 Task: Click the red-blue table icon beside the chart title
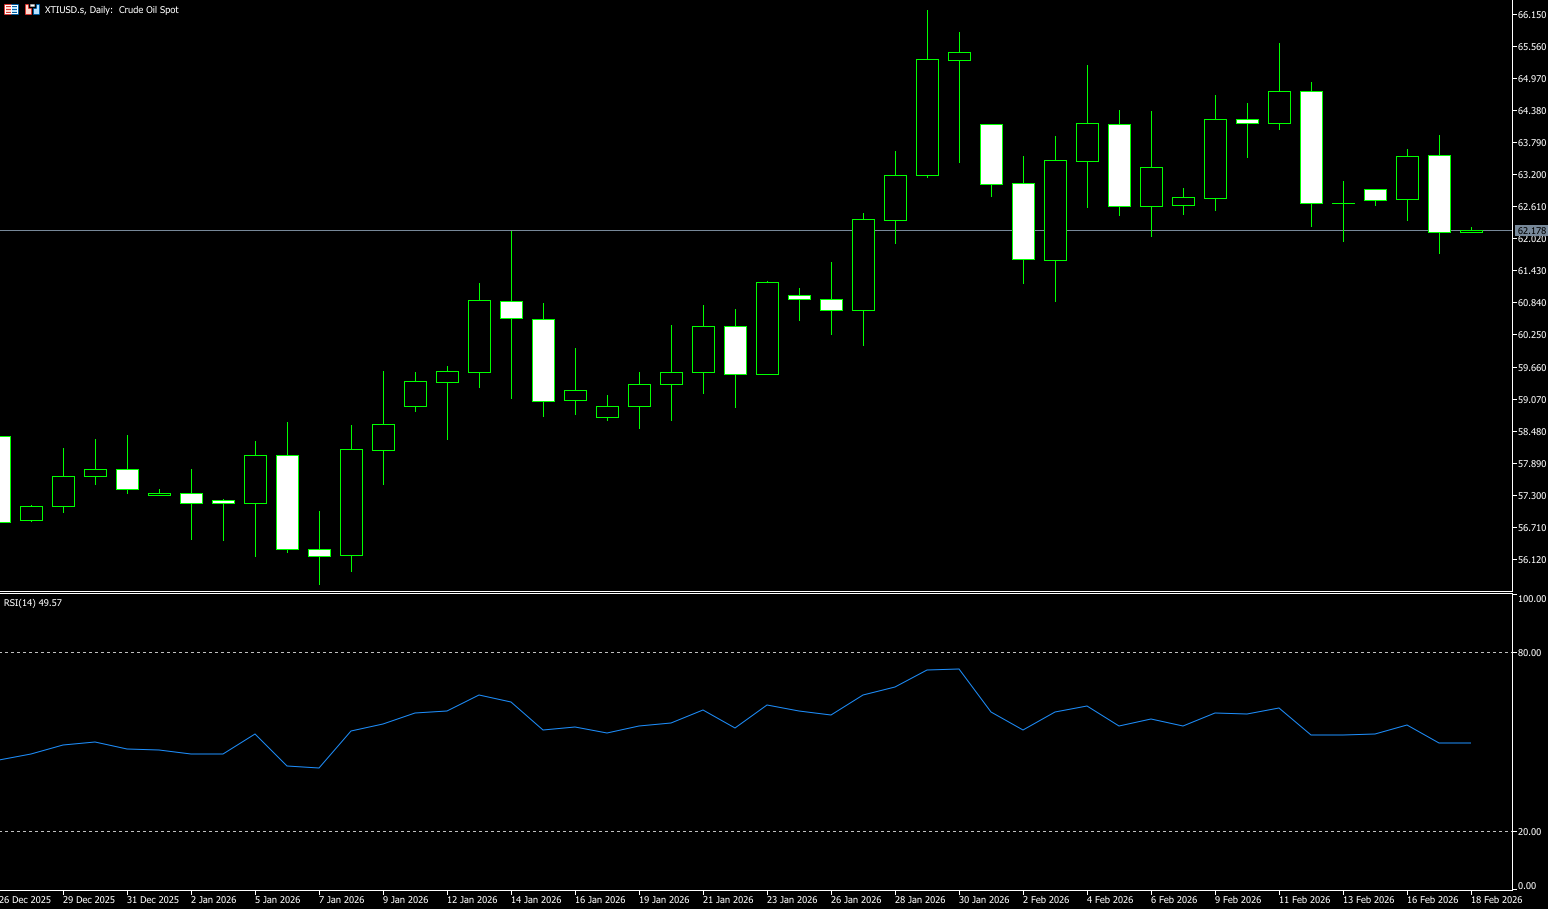11,9
